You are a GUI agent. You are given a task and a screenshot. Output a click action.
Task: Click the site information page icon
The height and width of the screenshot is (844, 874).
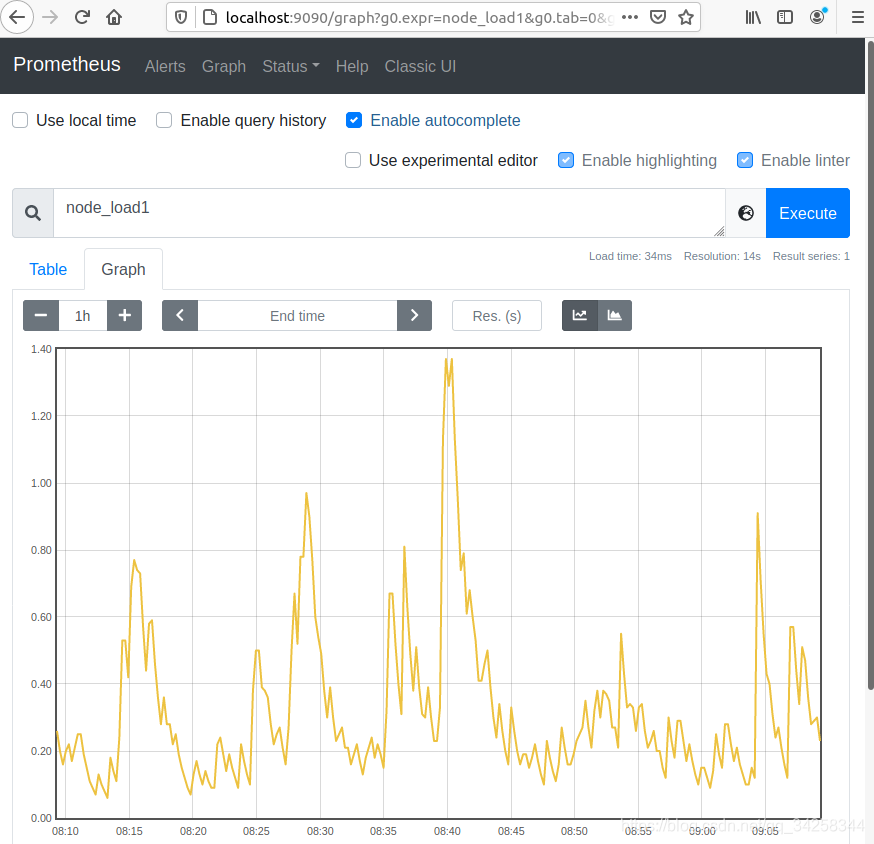[210, 17]
